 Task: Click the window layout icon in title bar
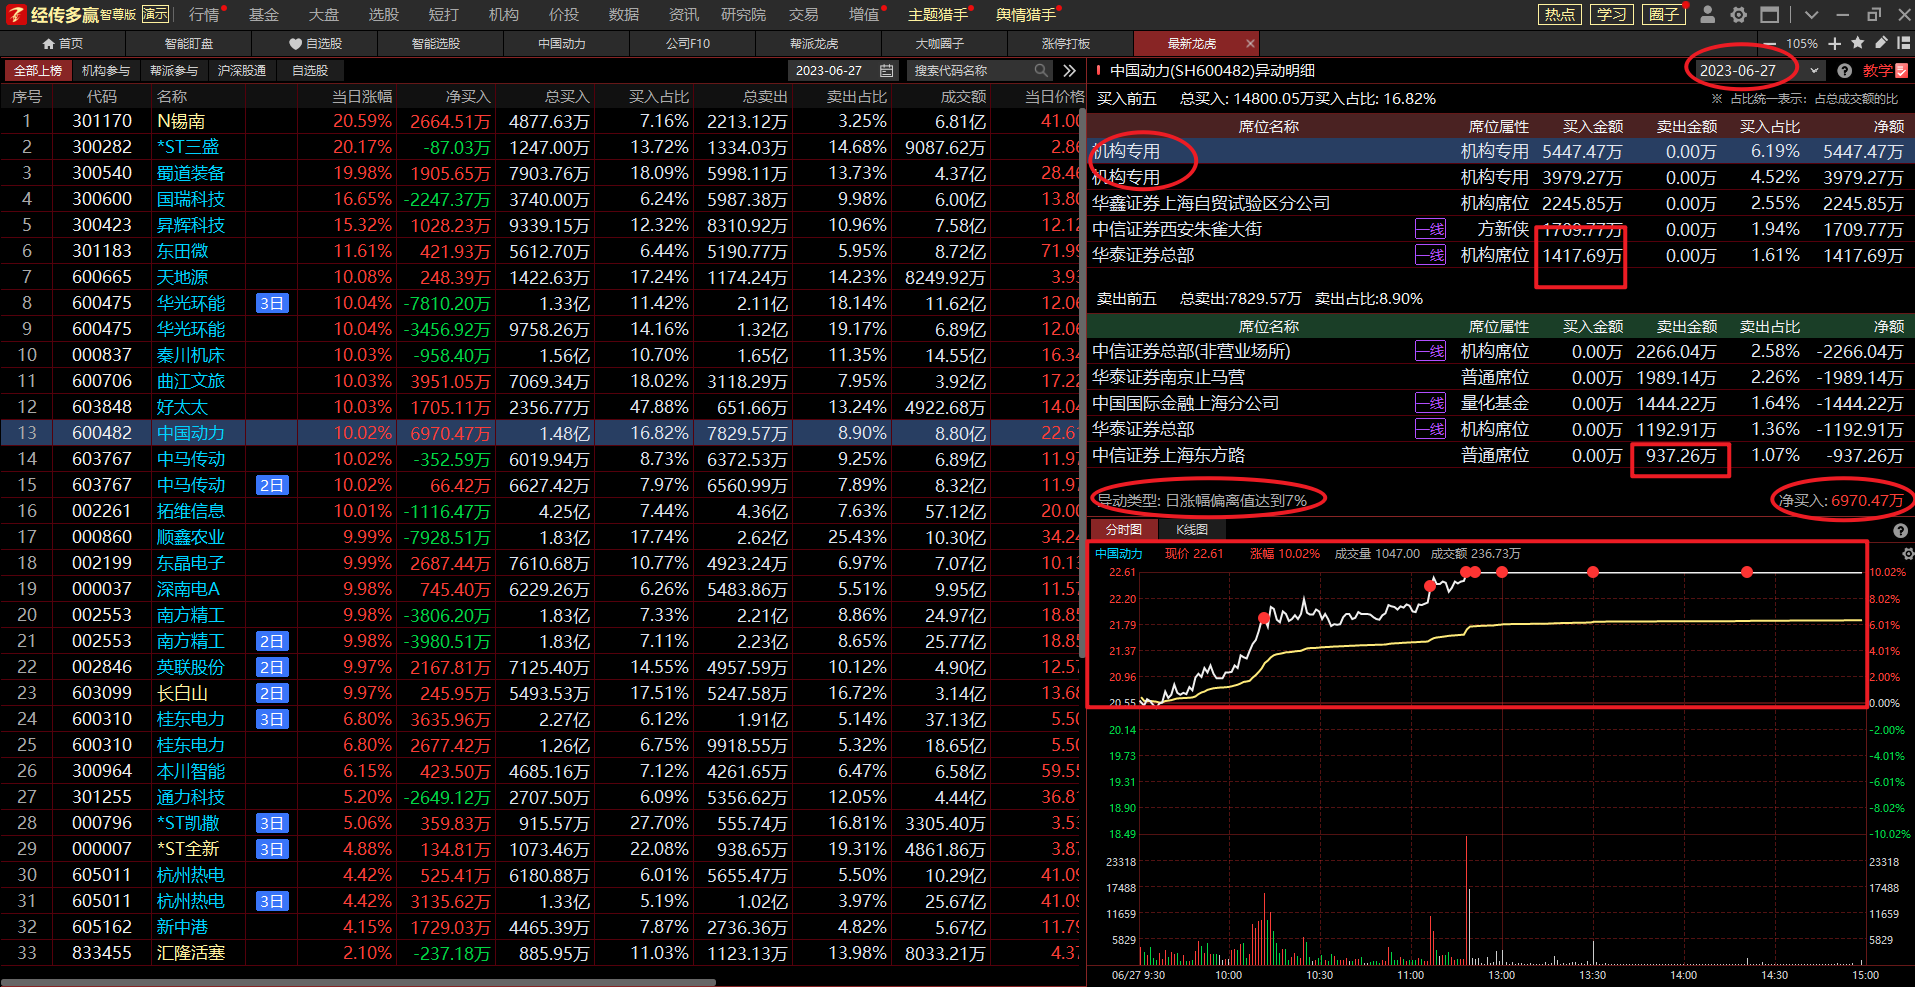pyautogui.click(x=1770, y=14)
